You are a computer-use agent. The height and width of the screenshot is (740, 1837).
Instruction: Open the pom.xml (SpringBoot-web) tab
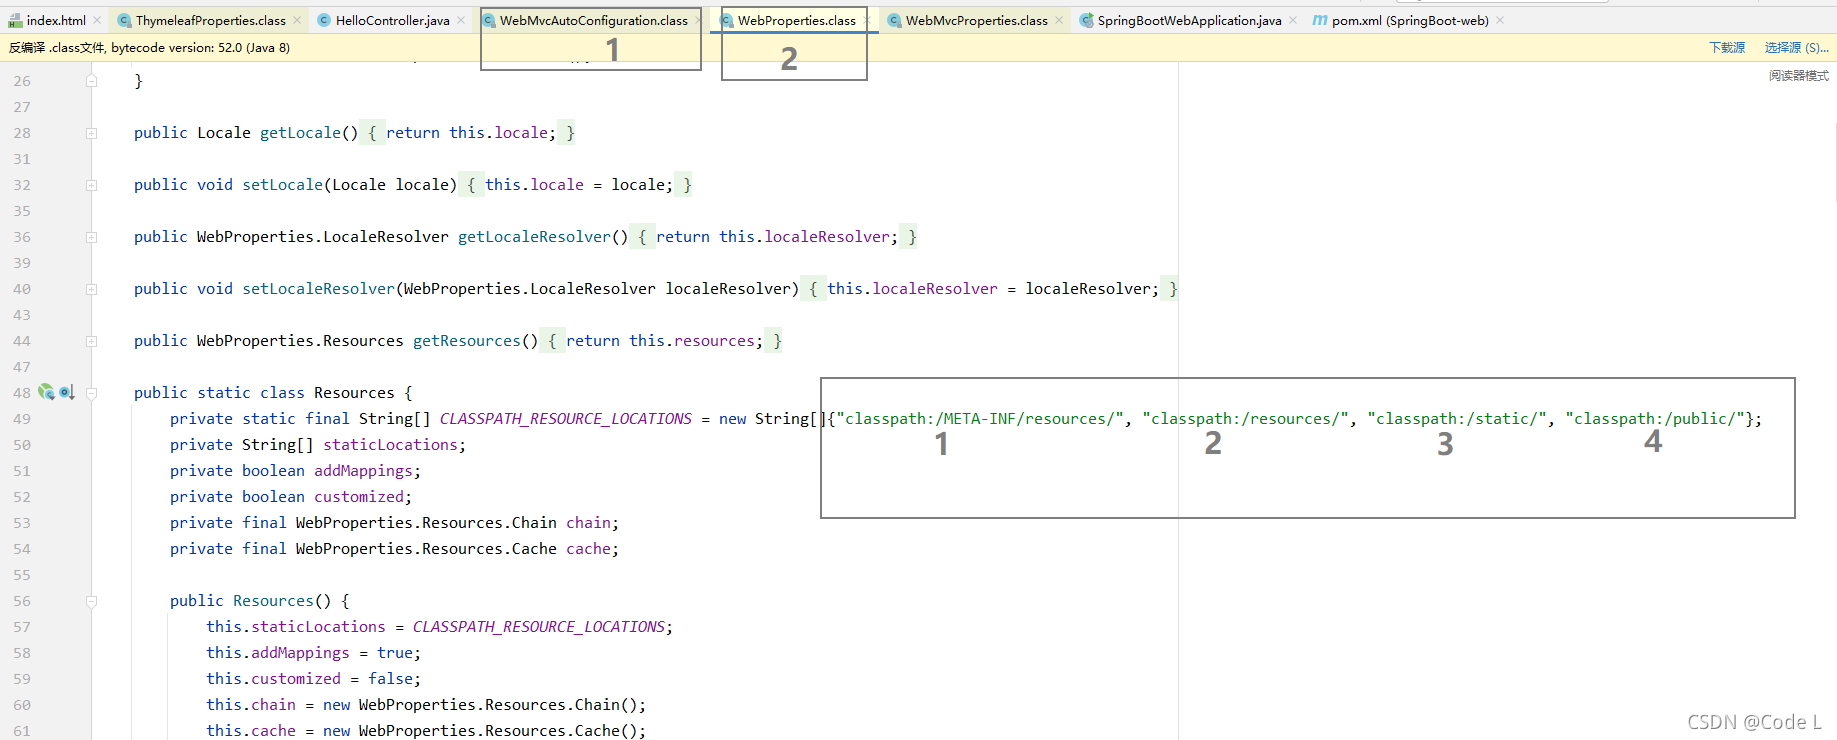click(1410, 20)
